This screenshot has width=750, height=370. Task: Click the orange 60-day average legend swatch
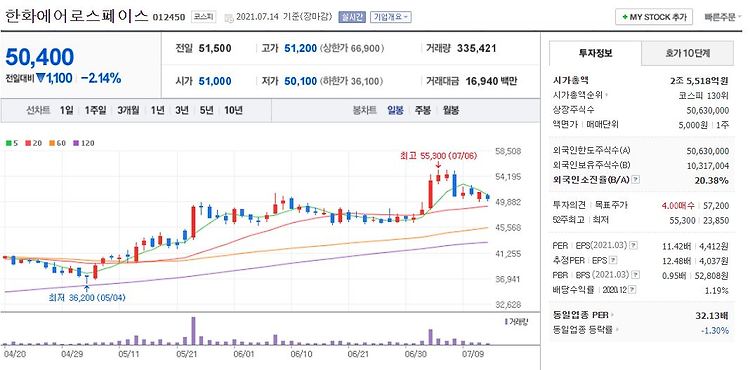51,143
